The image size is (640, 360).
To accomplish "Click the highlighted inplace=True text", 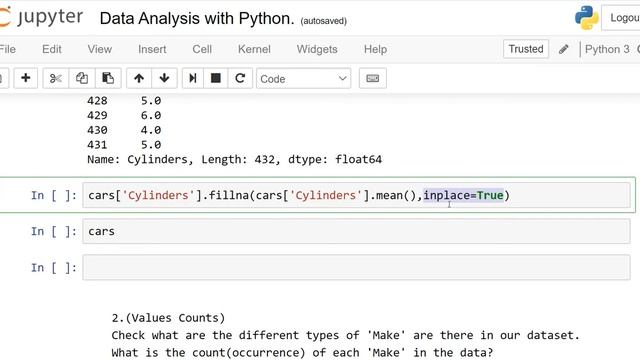I will tap(463, 195).
